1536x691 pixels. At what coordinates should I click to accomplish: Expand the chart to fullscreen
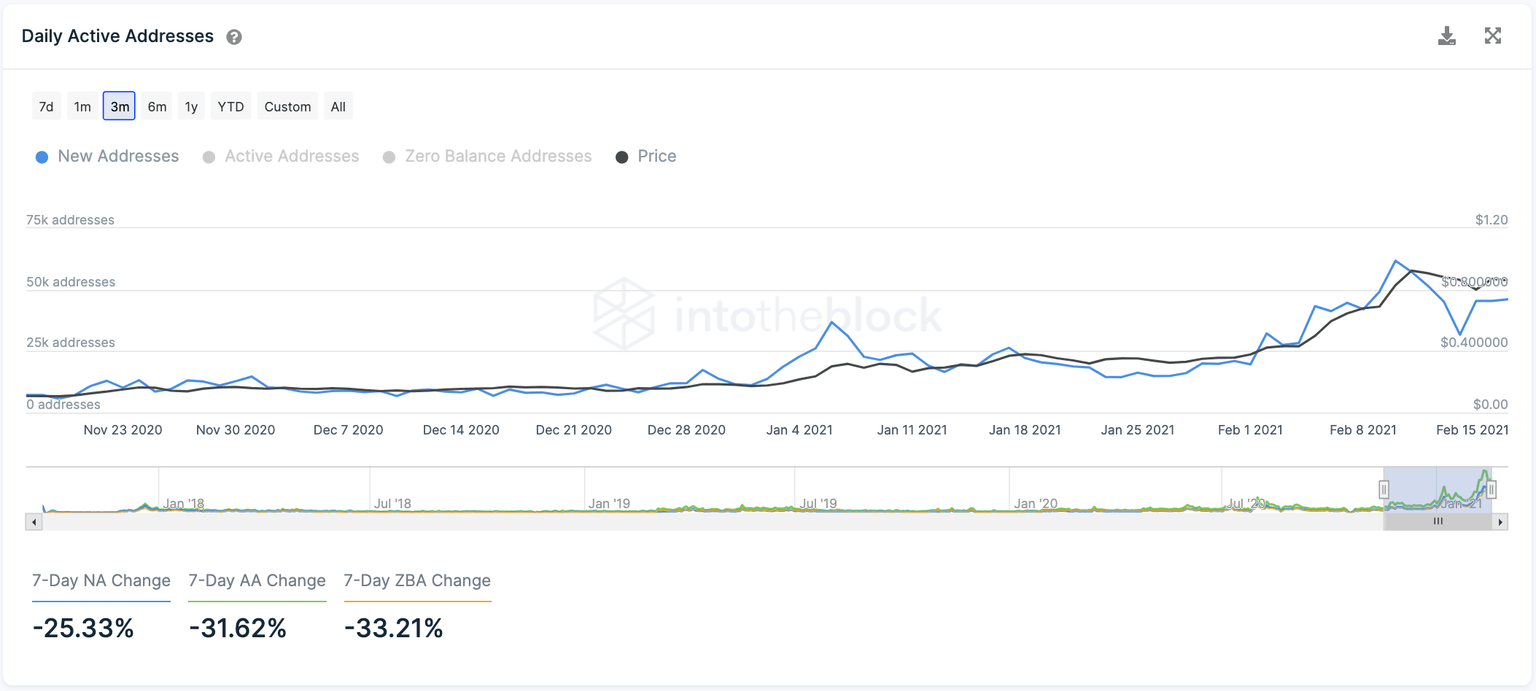pyautogui.click(x=1493, y=35)
